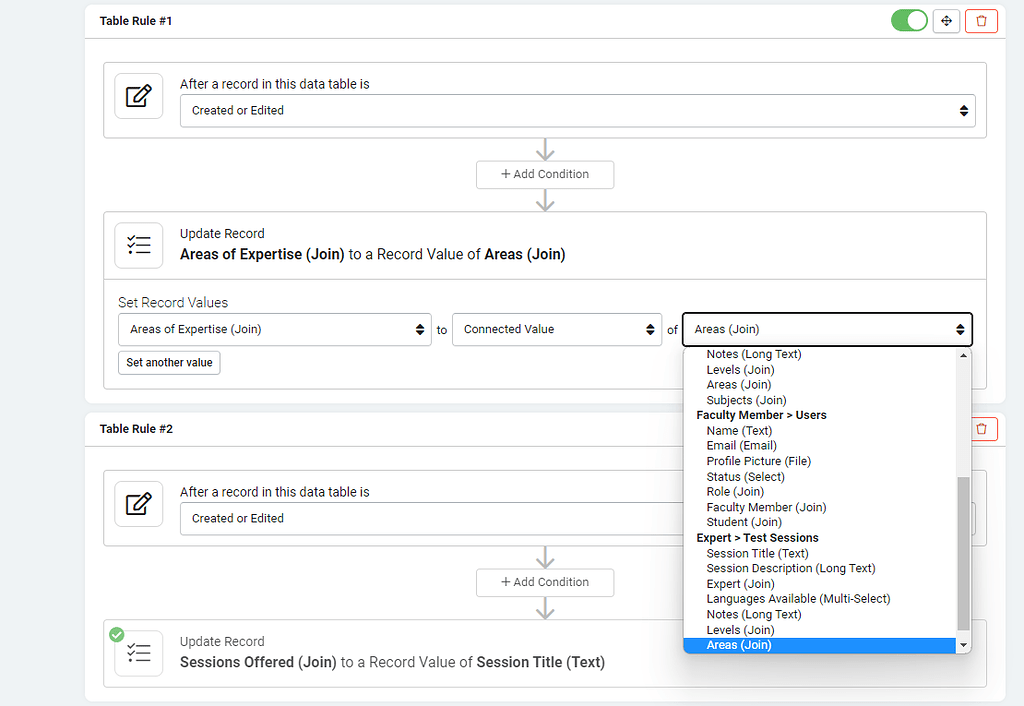This screenshot has width=1024, height=706.
Task: Click the Update Record checklist icon in Rule #1
Action: pos(138,245)
